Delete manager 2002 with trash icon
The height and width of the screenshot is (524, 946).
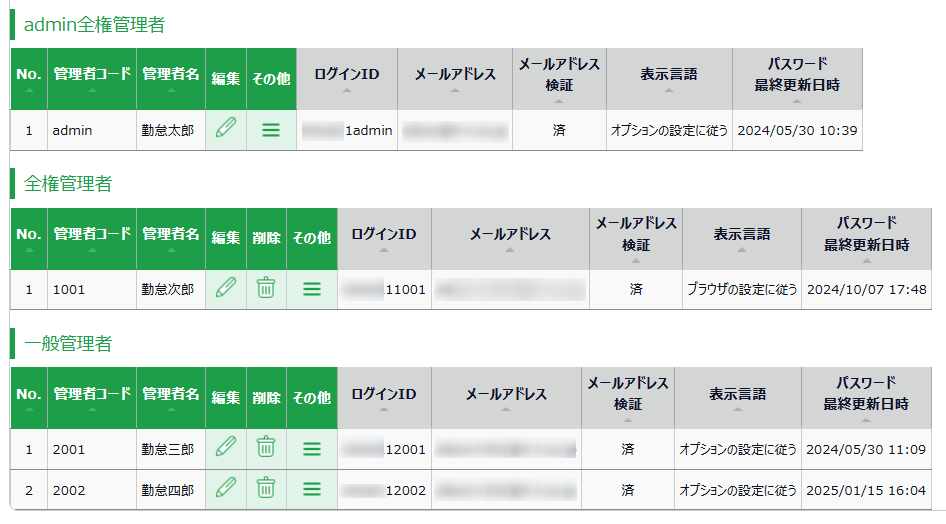point(266,488)
